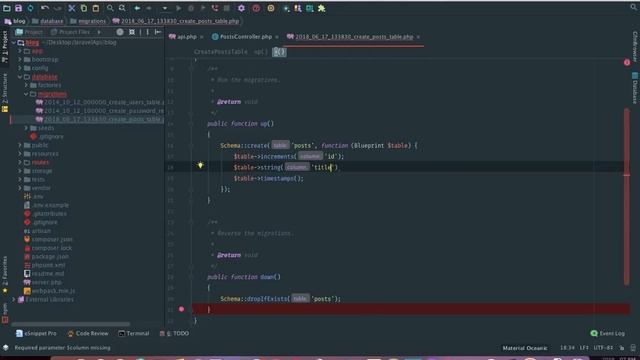Open the run configuration dropdown
Image resolution: width=640 pixels, height=360 pixels.
coord(164,8)
